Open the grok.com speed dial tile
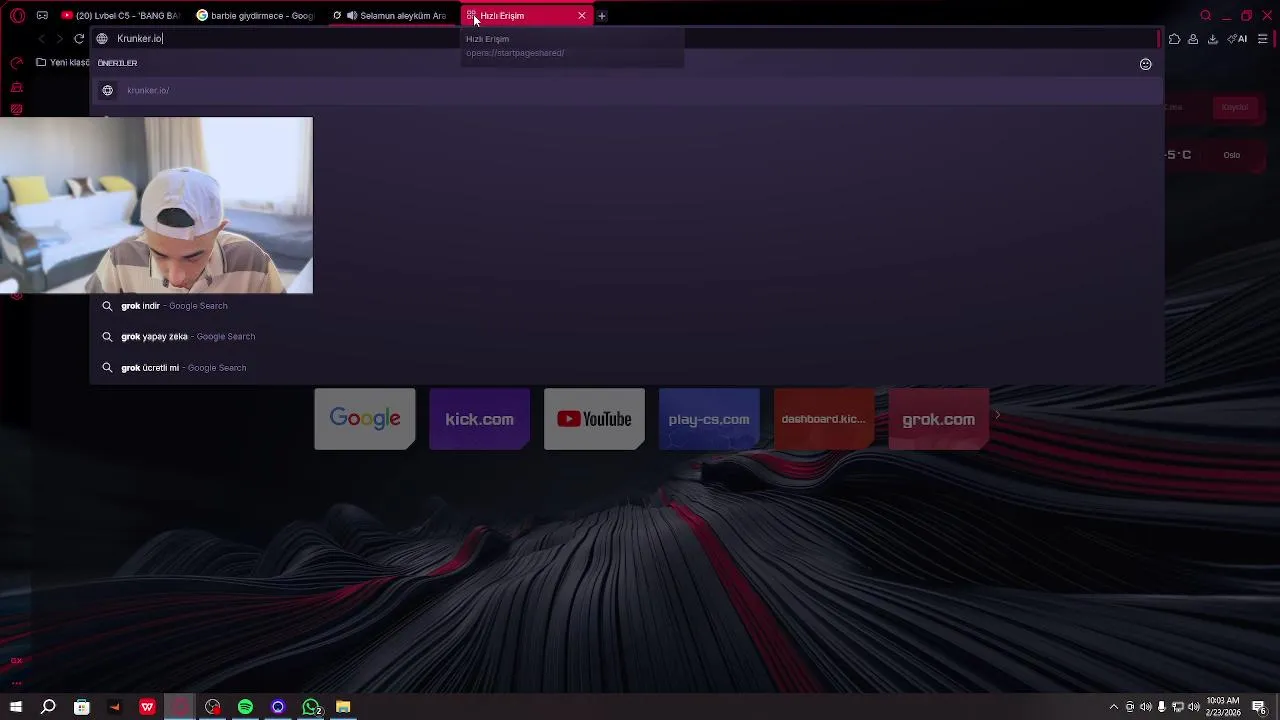 (939, 419)
